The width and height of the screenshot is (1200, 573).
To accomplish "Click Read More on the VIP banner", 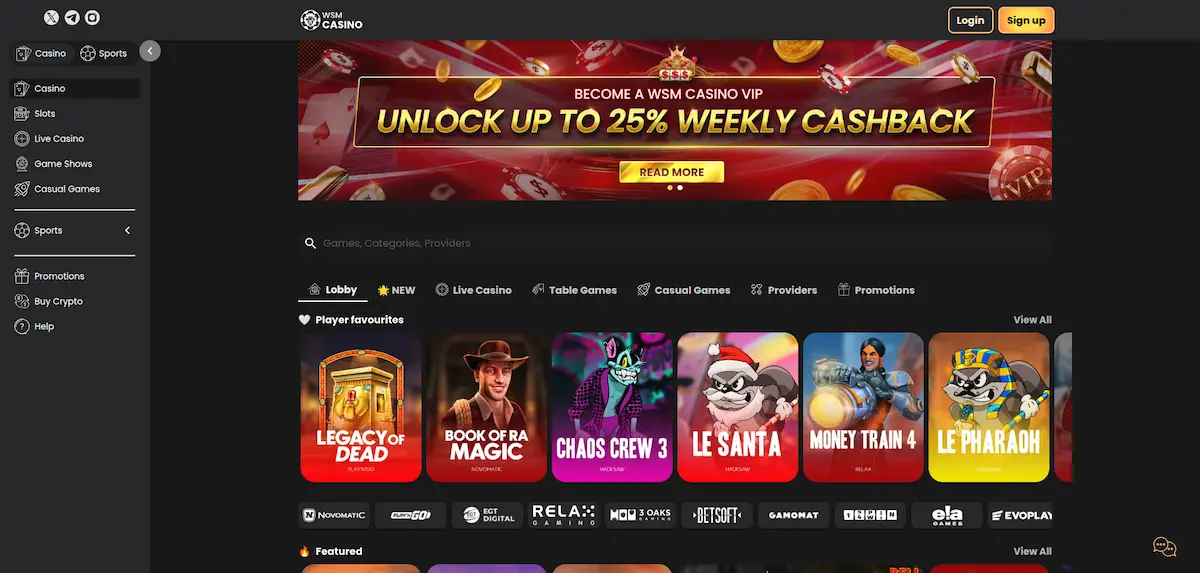I will [x=672, y=172].
